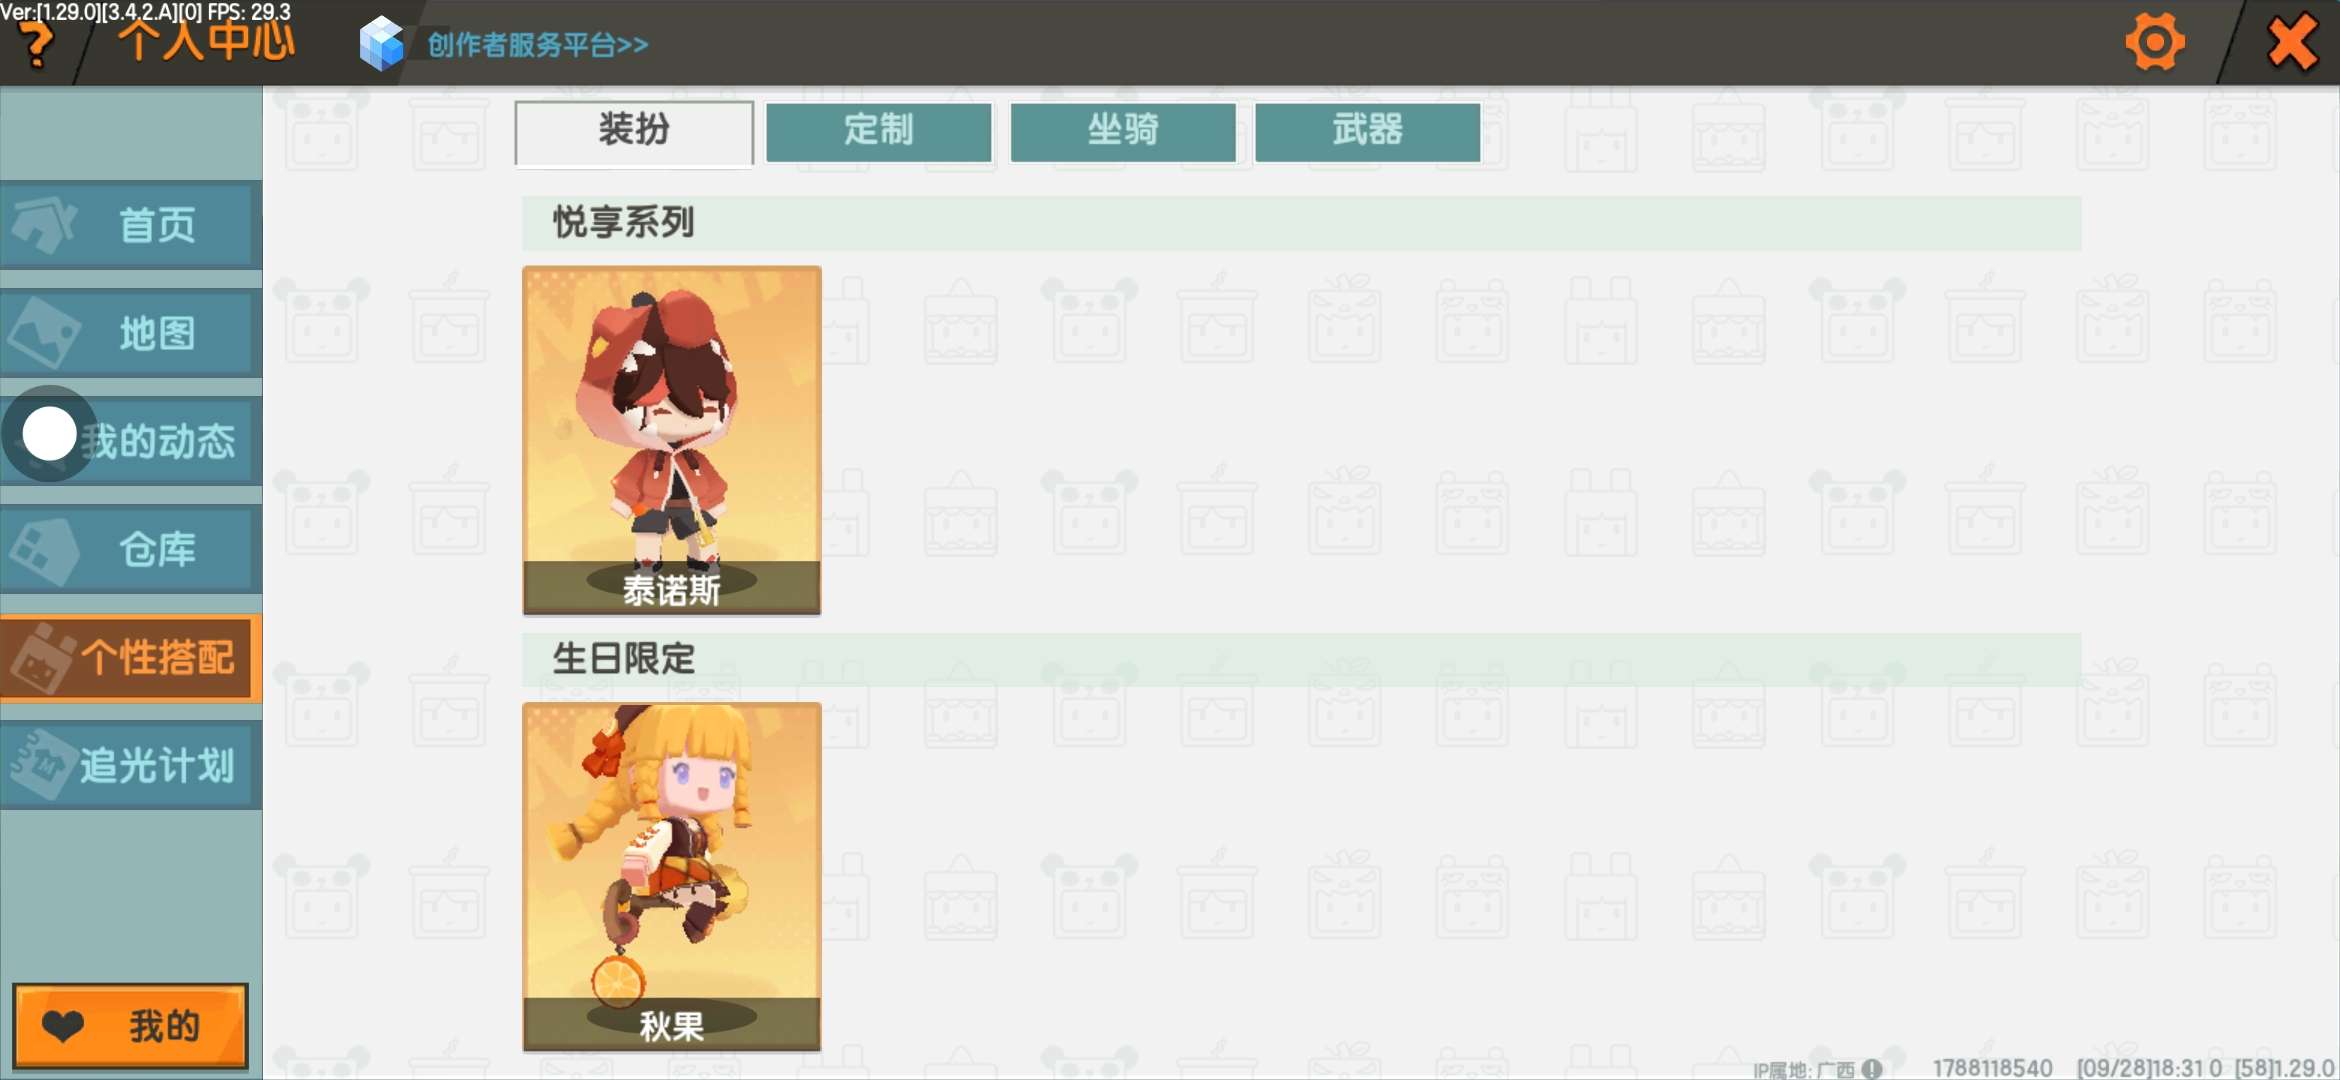The image size is (2340, 1080).
Task: Click the blue cube creator platform icon
Action: (x=381, y=44)
